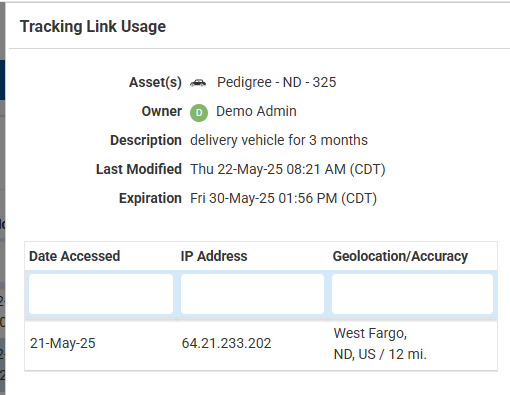Click the Expiration Fri 30-May-25 value
Image resolution: width=510 pixels, height=395 pixels.
[283, 198]
